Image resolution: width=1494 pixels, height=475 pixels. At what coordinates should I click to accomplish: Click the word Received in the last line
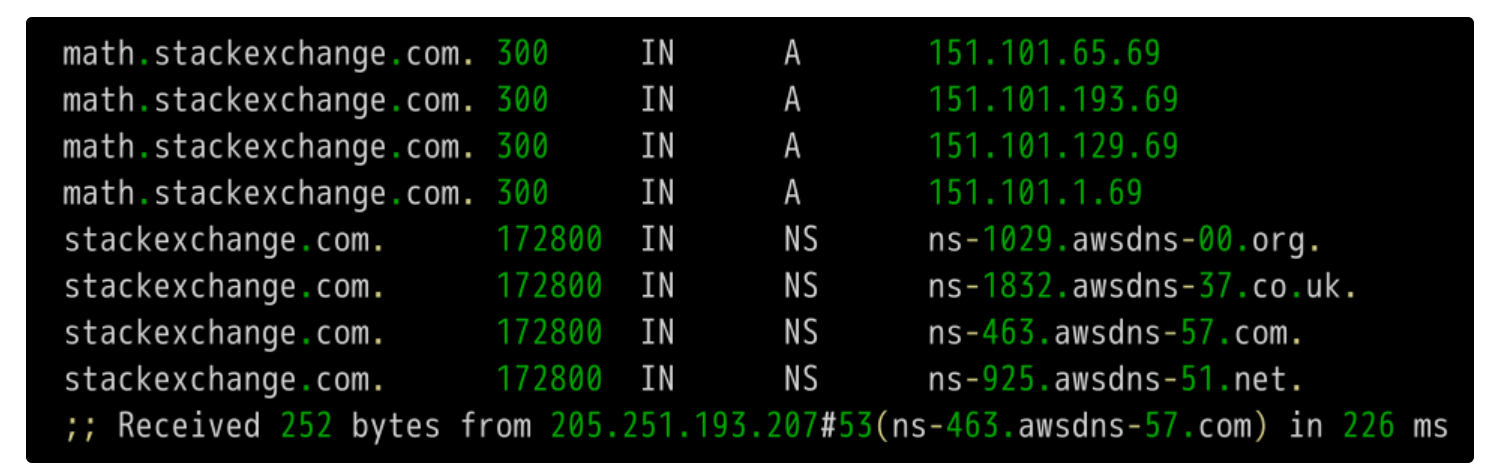click(x=189, y=426)
